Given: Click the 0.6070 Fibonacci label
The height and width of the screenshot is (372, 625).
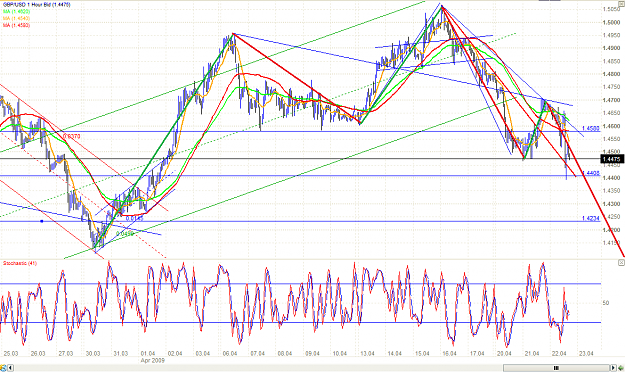Looking at the screenshot, I should point(72,136).
